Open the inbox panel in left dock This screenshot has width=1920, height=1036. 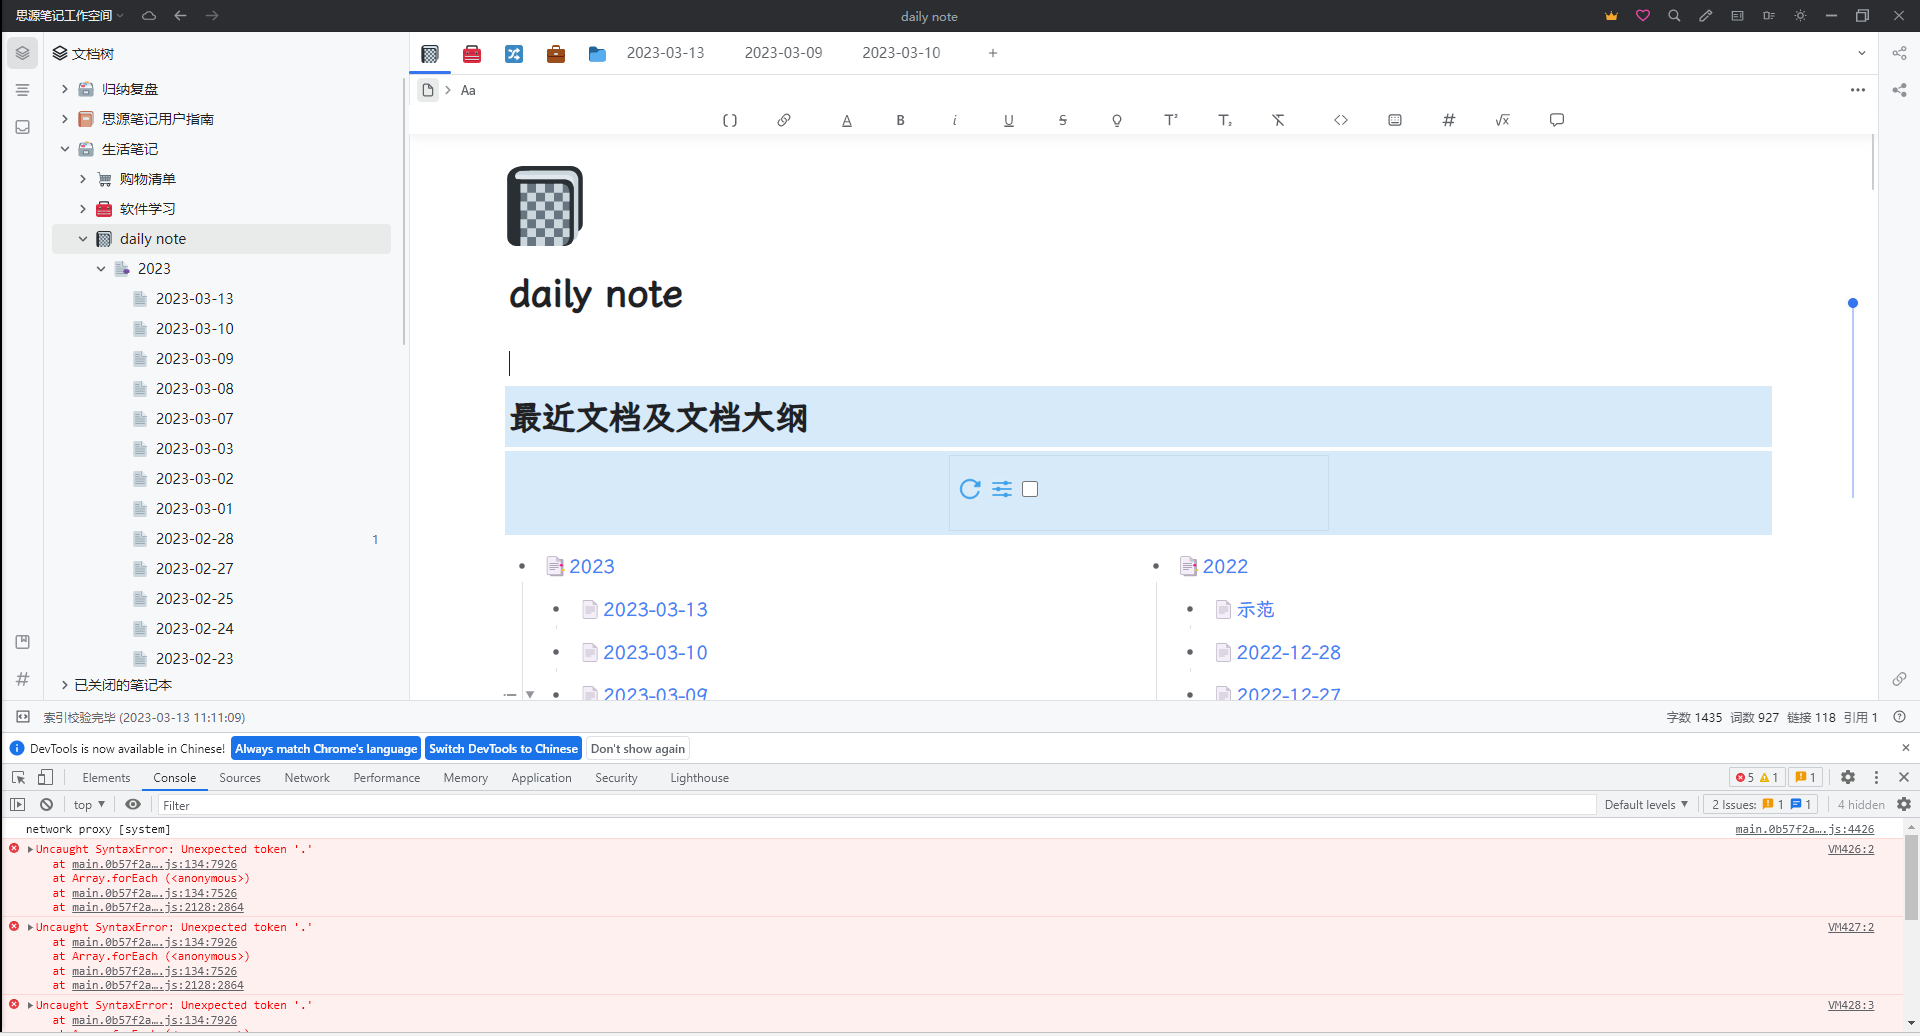(22, 127)
